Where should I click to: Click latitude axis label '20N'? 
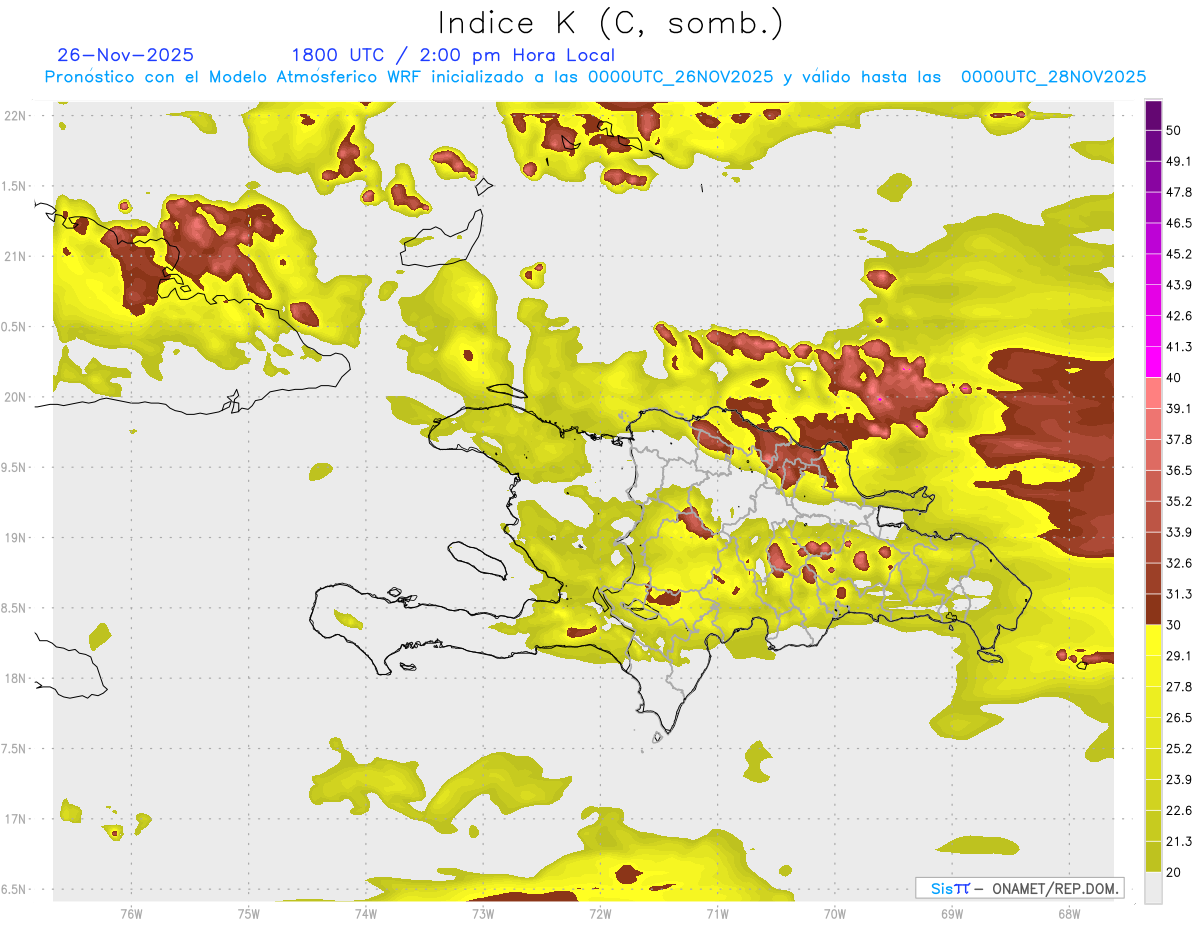pyautogui.click(x=15, y=397)
